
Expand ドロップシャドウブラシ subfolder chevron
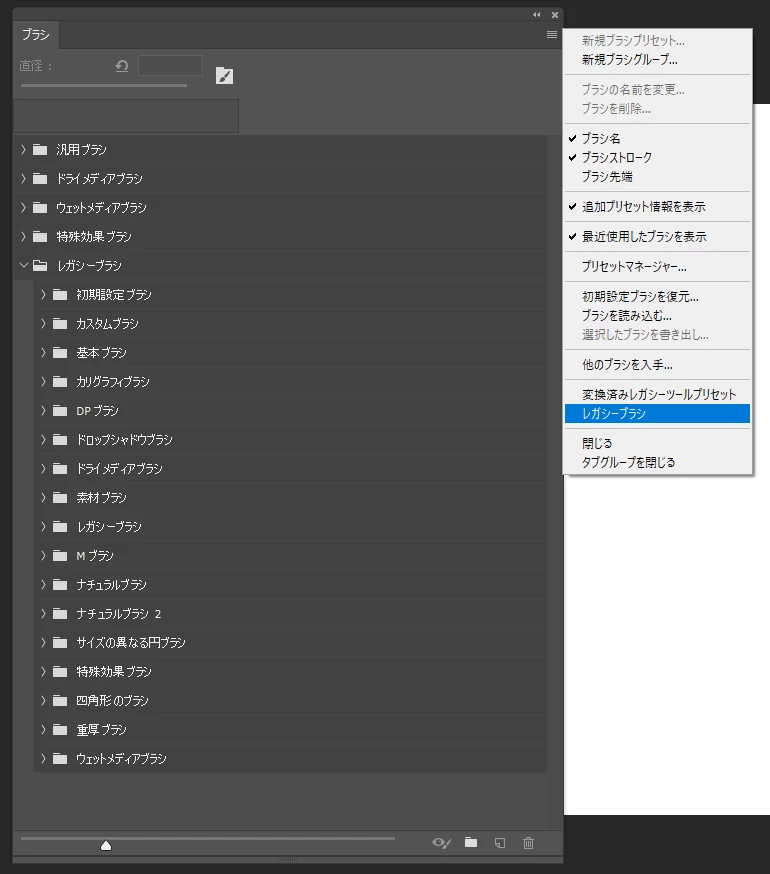pyautogui.click(x=43, y=439)
